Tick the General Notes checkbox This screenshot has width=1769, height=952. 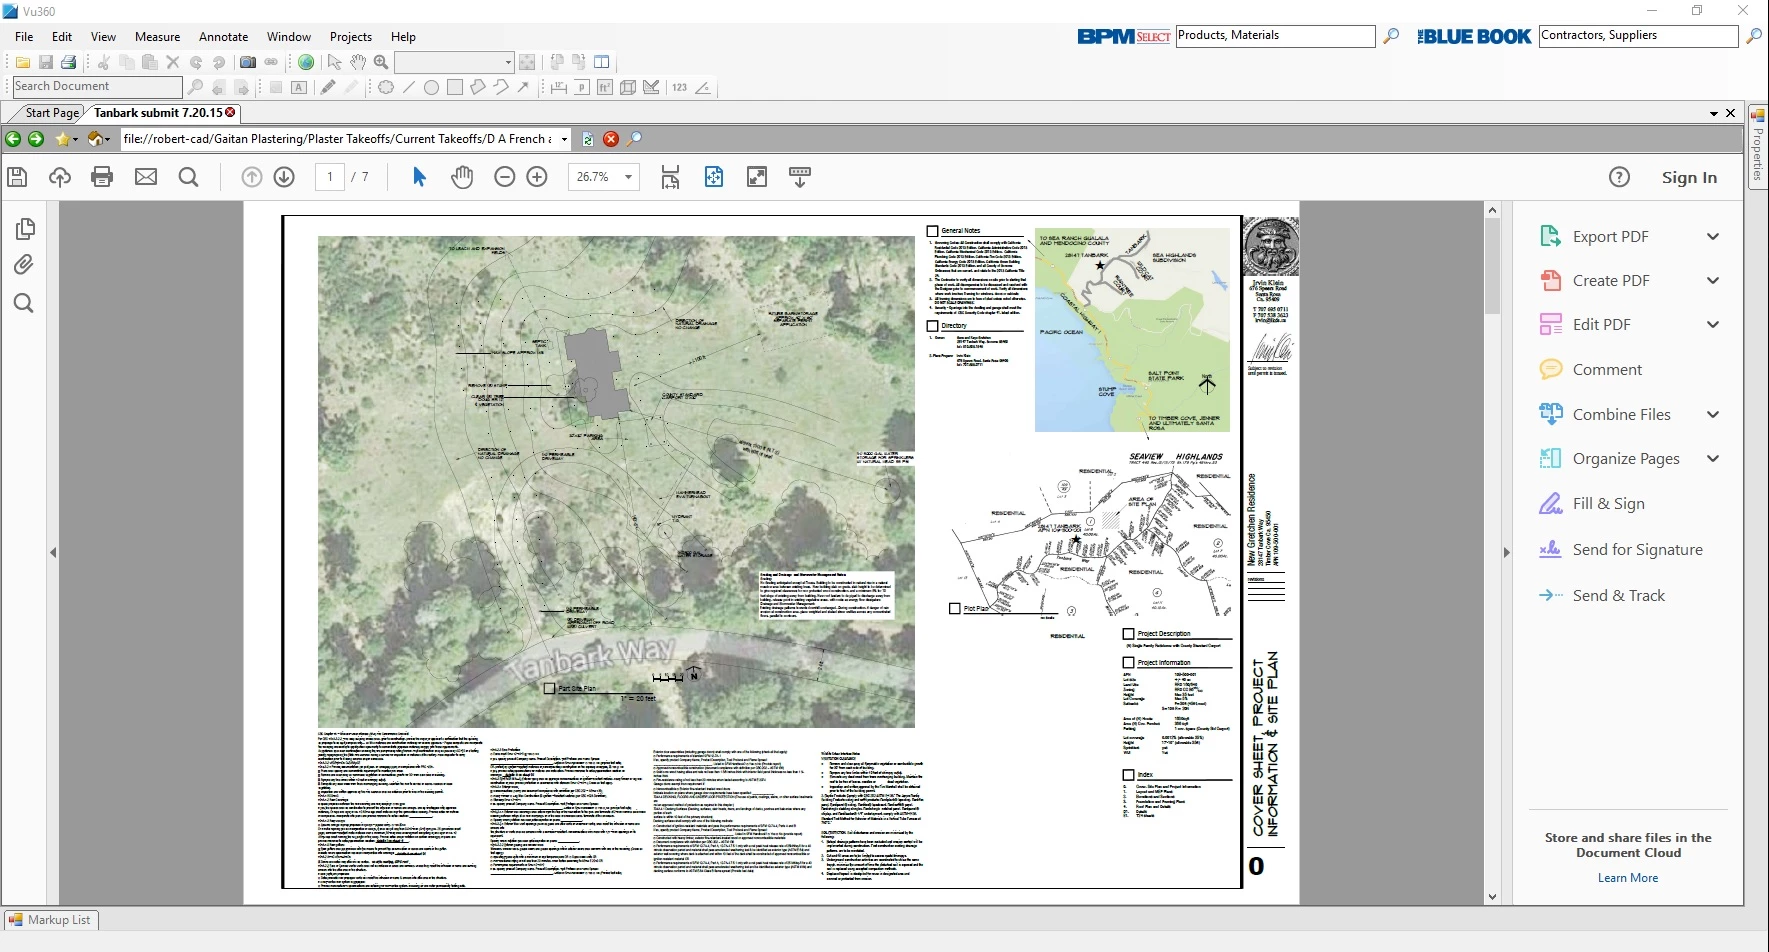pos(932,231)
